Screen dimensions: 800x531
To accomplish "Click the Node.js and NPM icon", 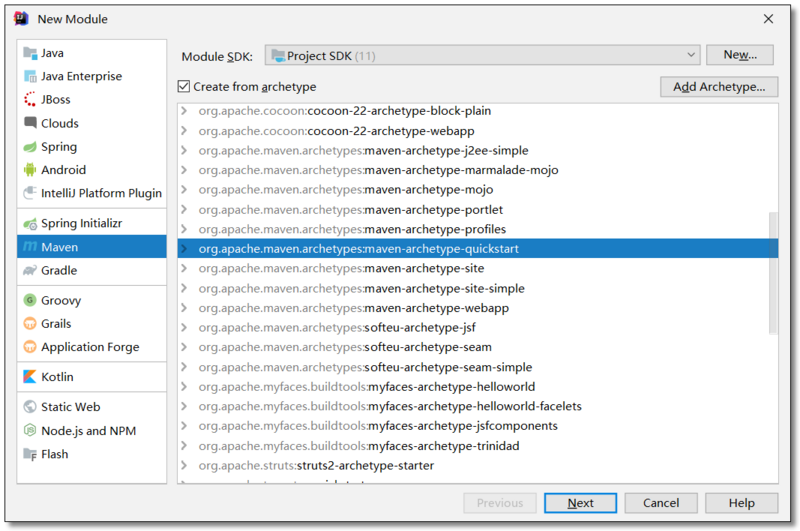I will pos(30,431).
